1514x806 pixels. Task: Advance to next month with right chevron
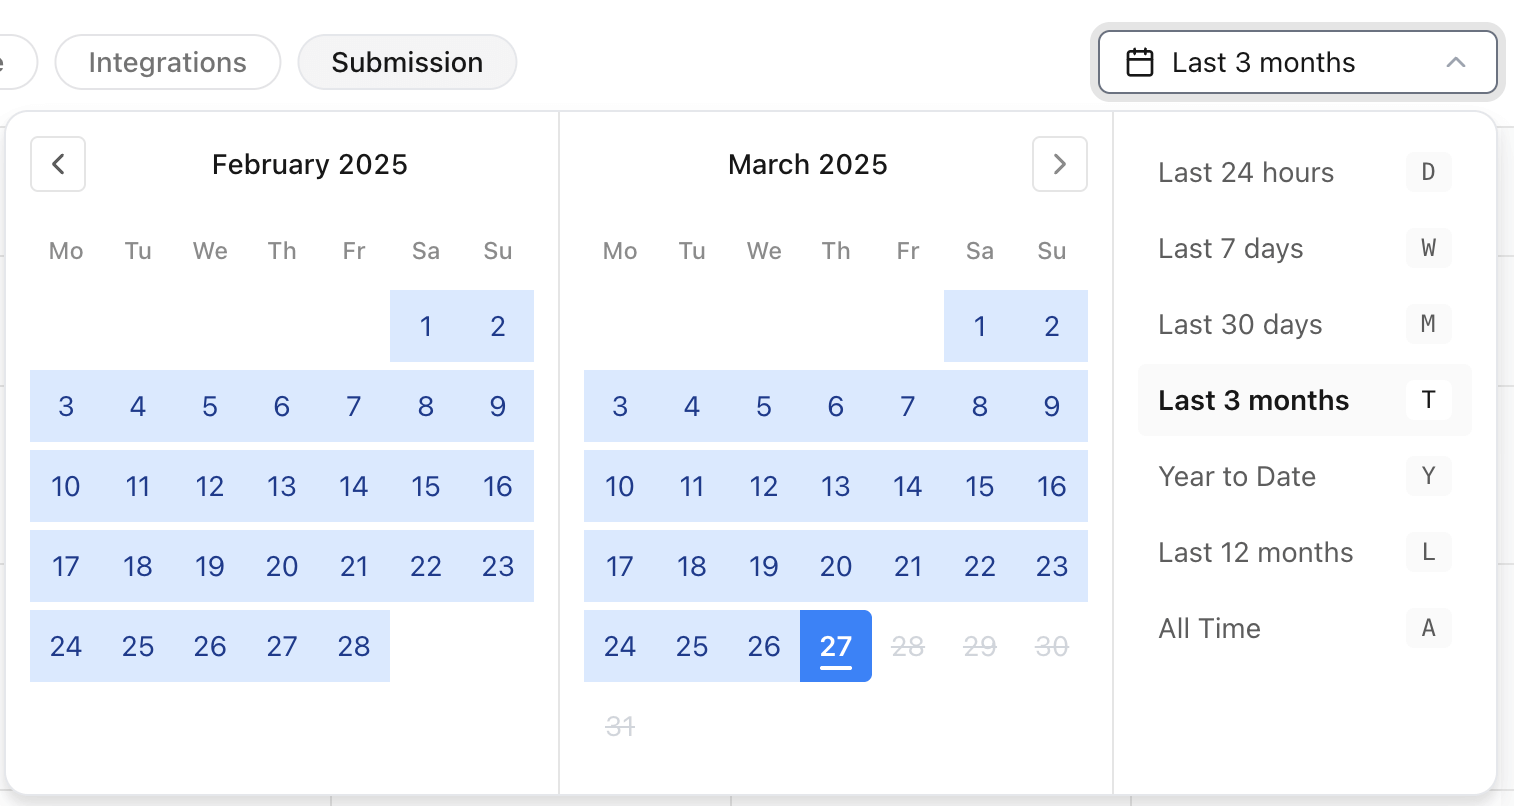1060,164
